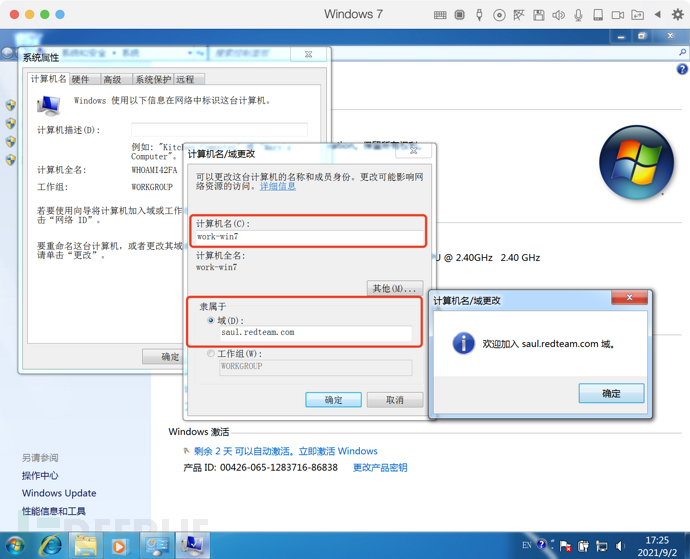The image size is (690, 559).
Task: Click 确定 in the welcome domain dialog
Action: 611,394
